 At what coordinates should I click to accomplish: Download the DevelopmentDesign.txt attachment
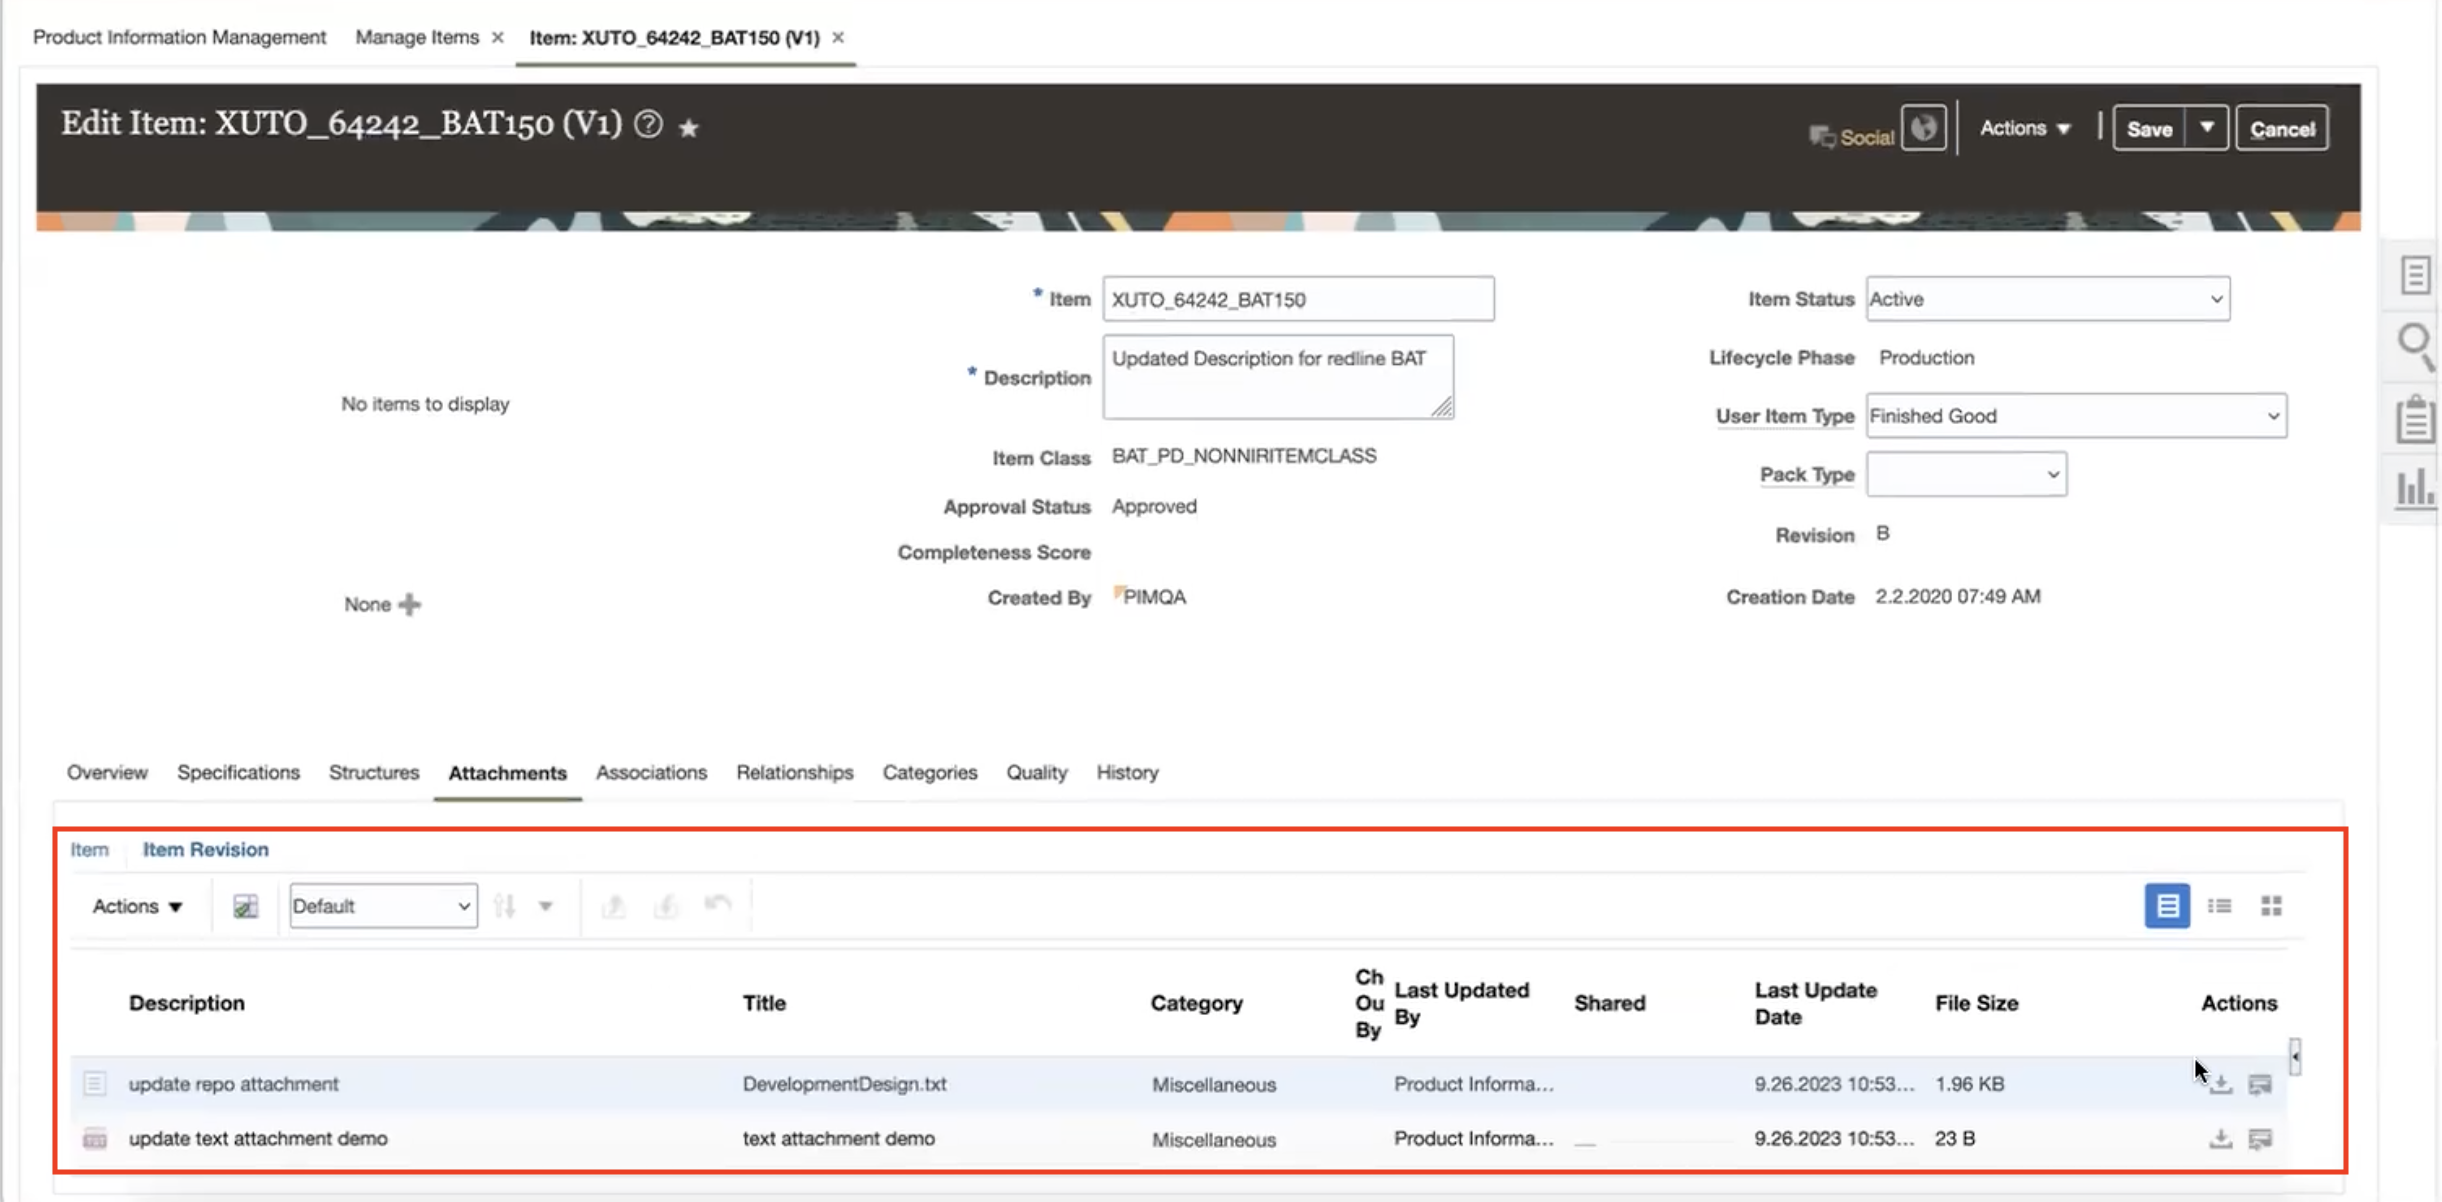pyautogui.click(x=2220, y=1084)
